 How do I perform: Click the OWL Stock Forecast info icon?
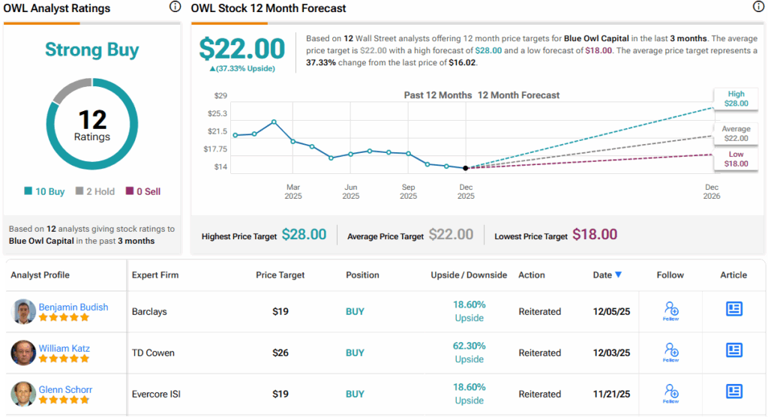[757, 7]
